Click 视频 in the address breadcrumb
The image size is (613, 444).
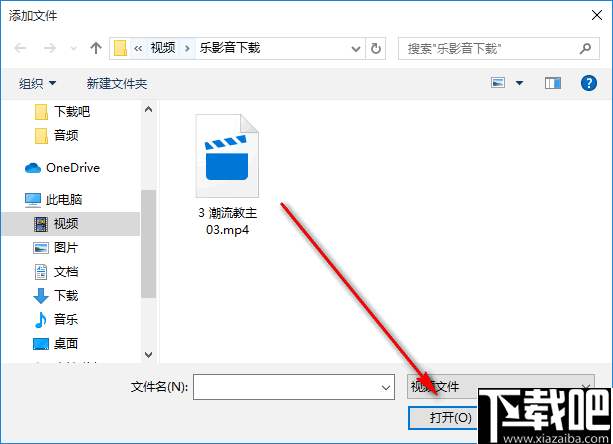click(163, 48)
